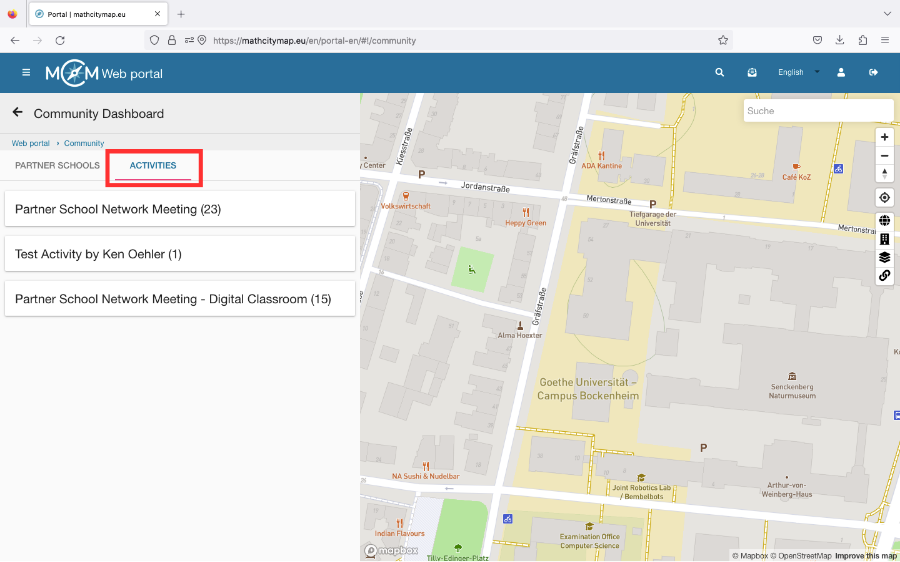Viewport: 900px width, 562px height.
Task: Expand the browser tab list chevron
Action: click(x=886, y=14)
